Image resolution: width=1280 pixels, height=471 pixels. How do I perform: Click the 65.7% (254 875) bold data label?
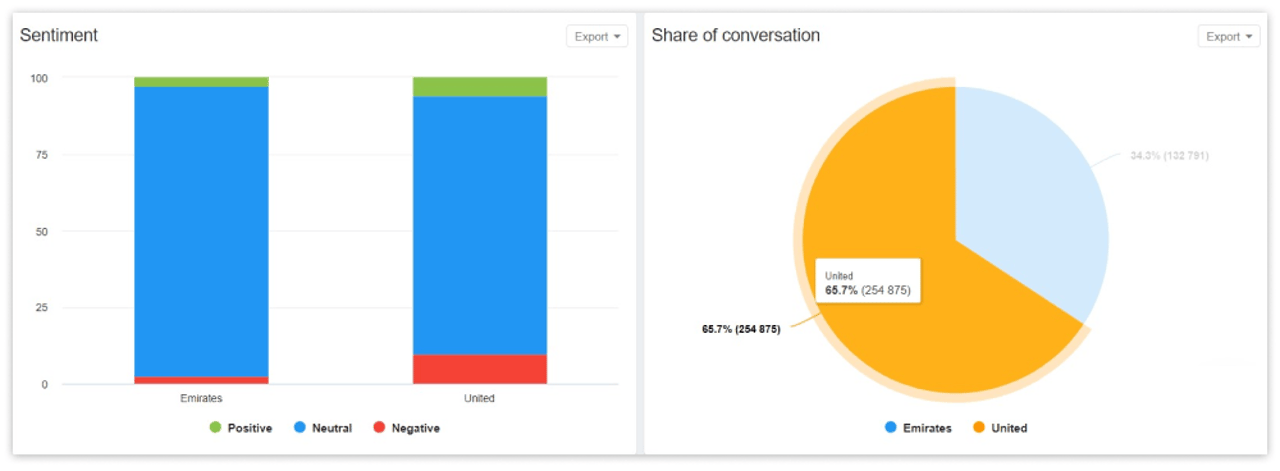point(741,329)
